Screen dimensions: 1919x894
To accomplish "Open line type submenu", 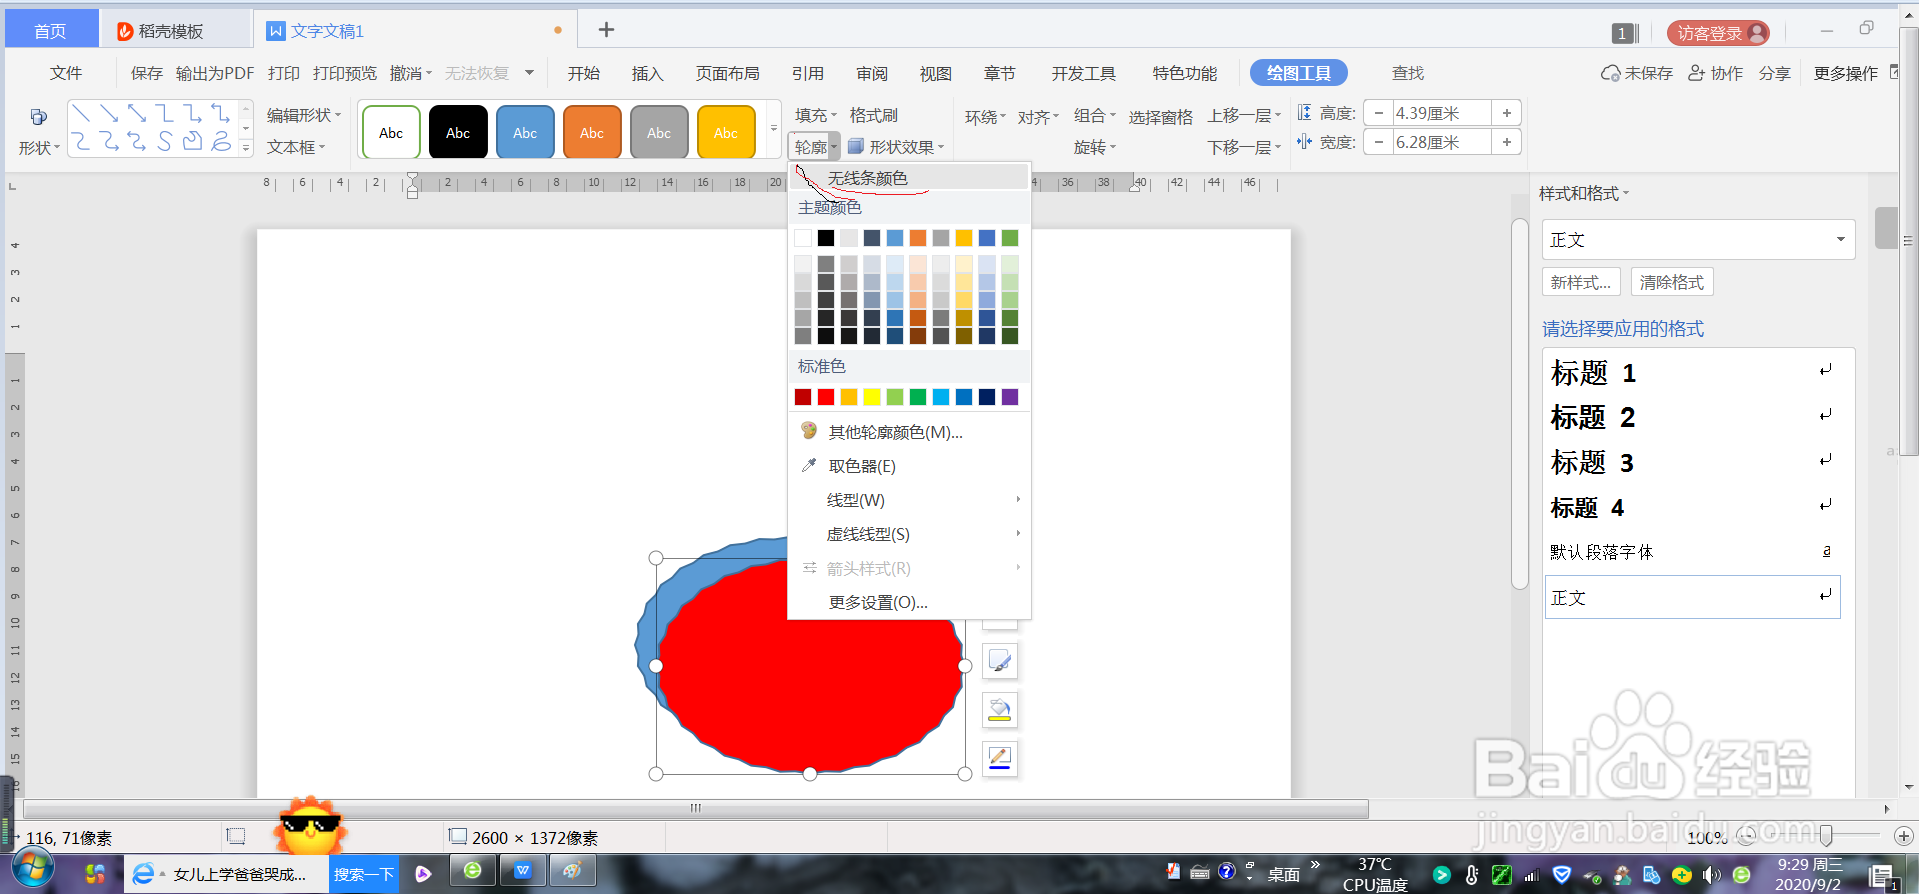I will tap(908, 500).
